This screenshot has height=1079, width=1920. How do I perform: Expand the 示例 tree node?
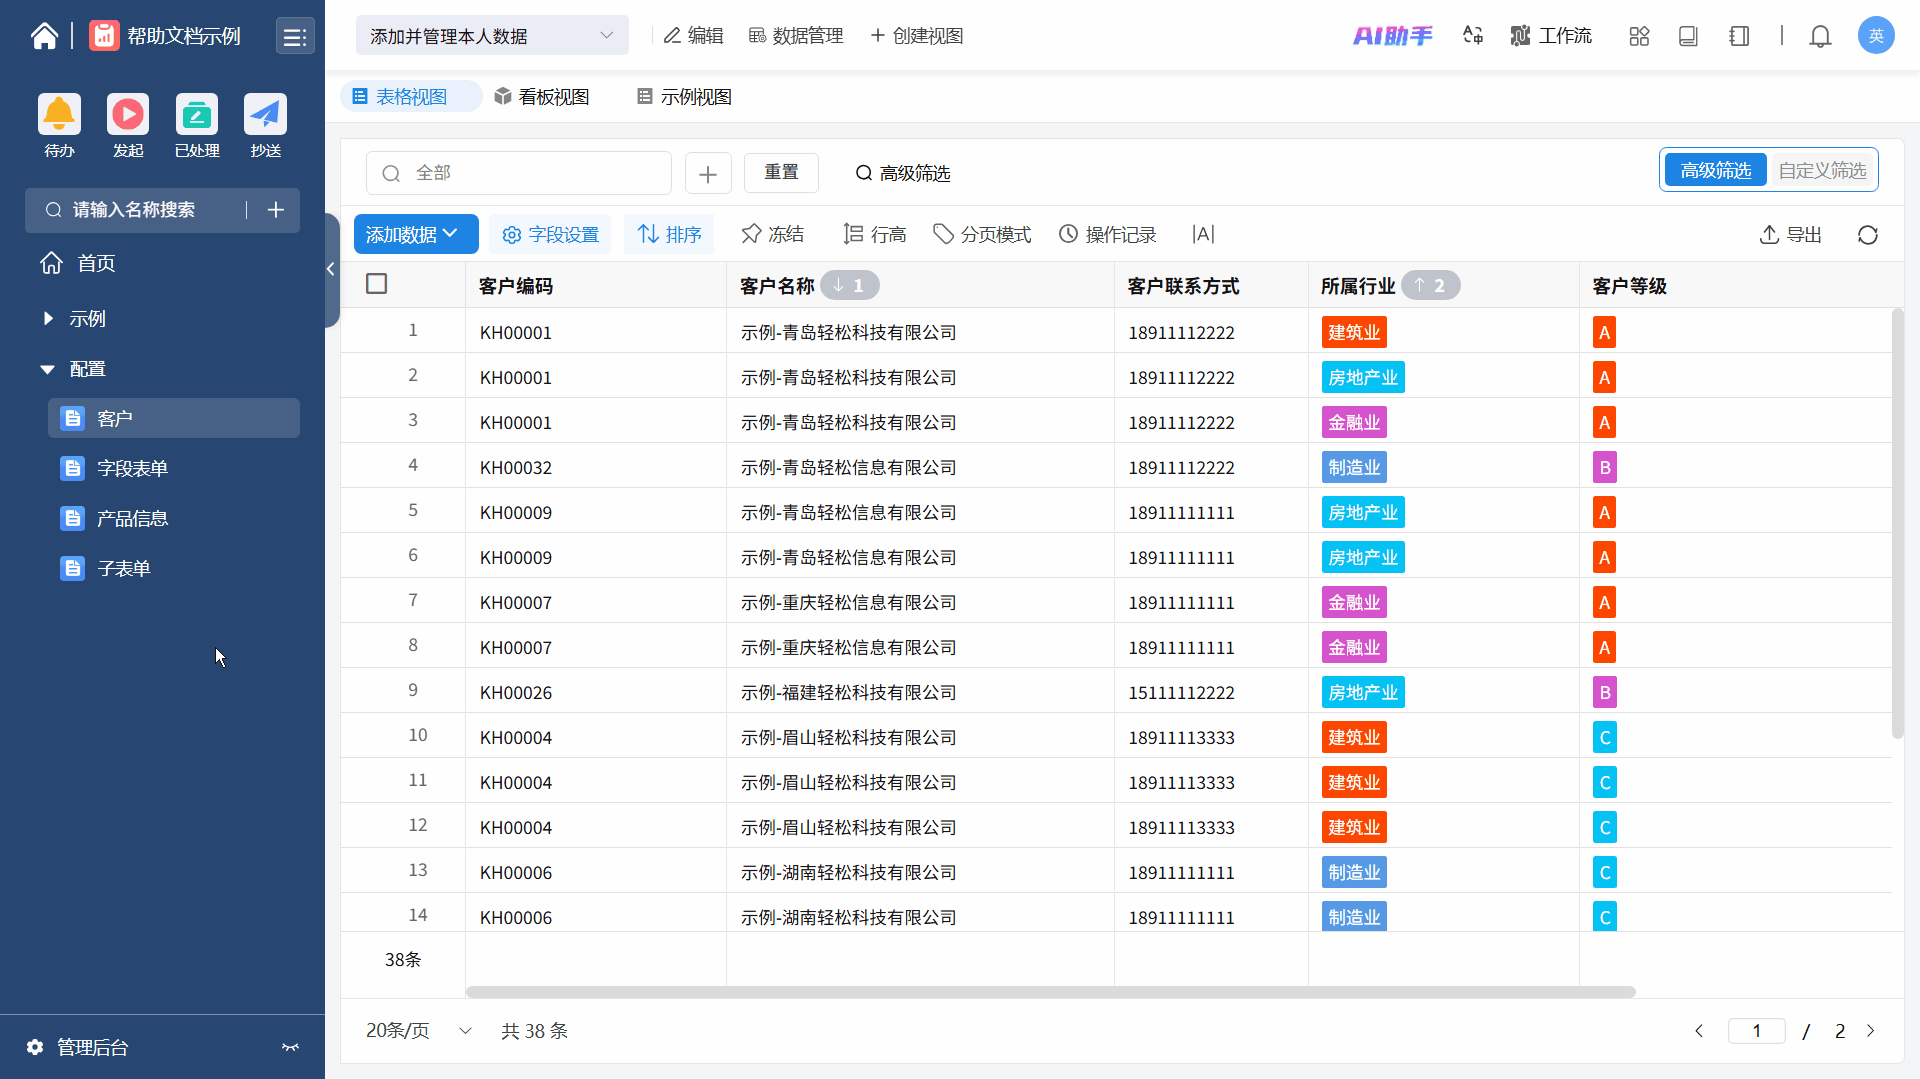48,319
